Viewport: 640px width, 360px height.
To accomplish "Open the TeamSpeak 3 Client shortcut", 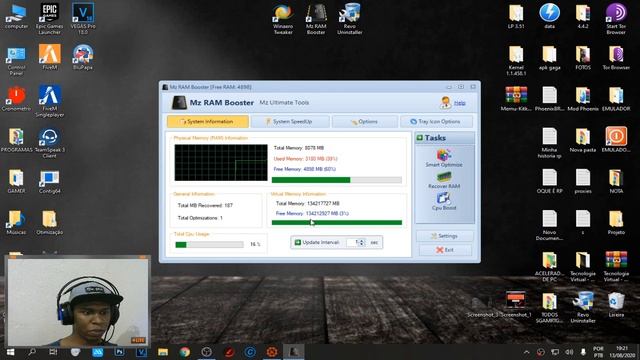I will click(49, 142).
